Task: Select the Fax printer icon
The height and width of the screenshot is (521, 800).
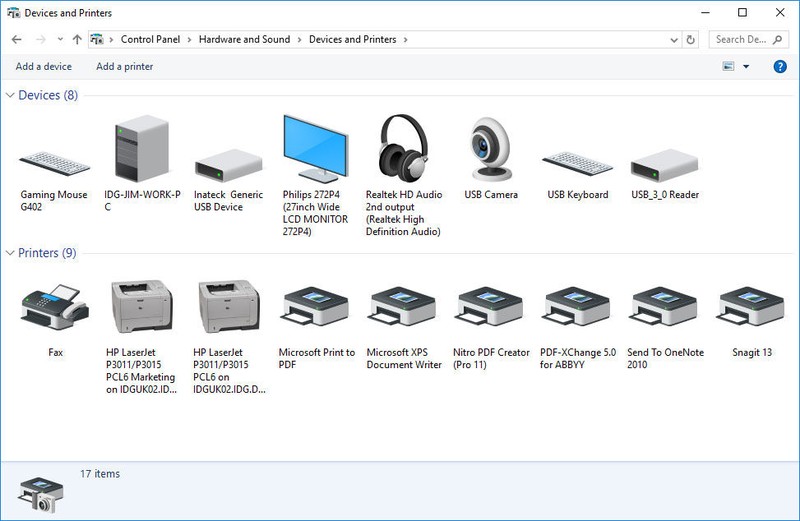Action: [55, 308]
